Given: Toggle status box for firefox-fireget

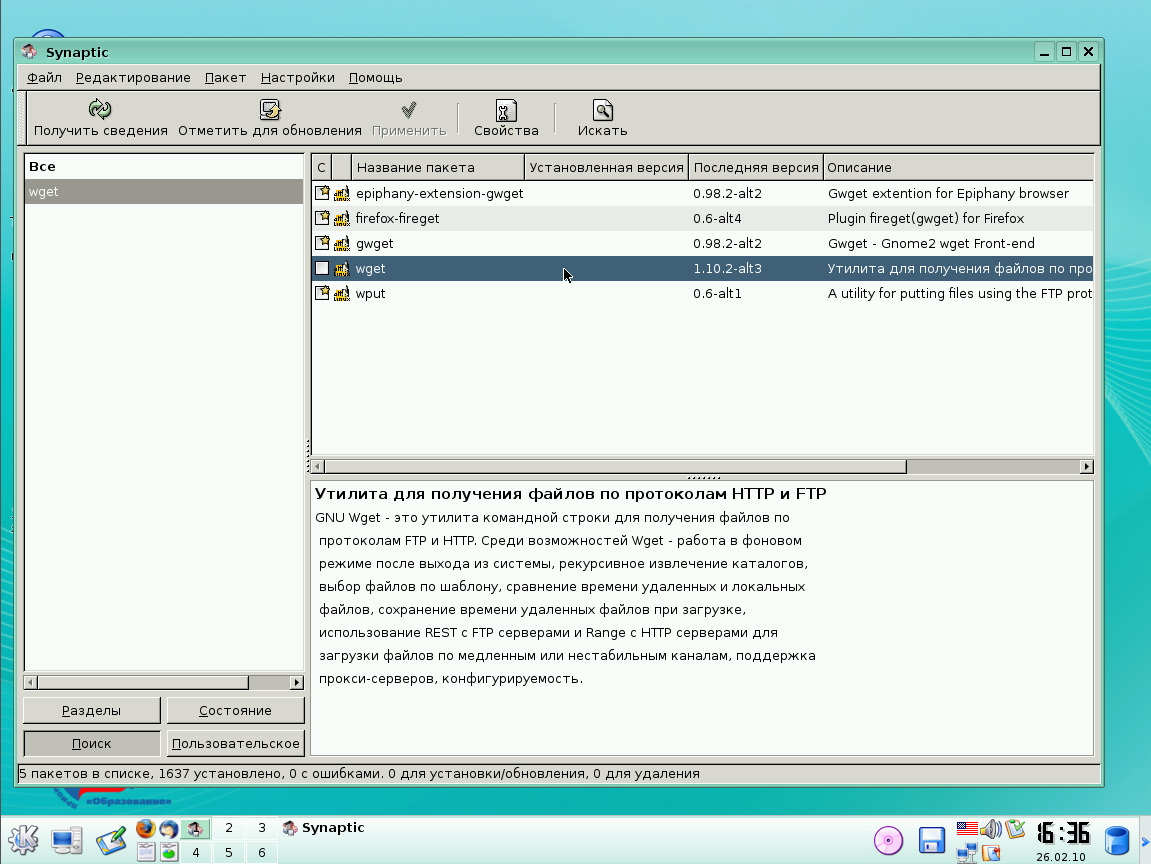Looking at the screenshot, I should pyautogui.click(x=322, y=218).
